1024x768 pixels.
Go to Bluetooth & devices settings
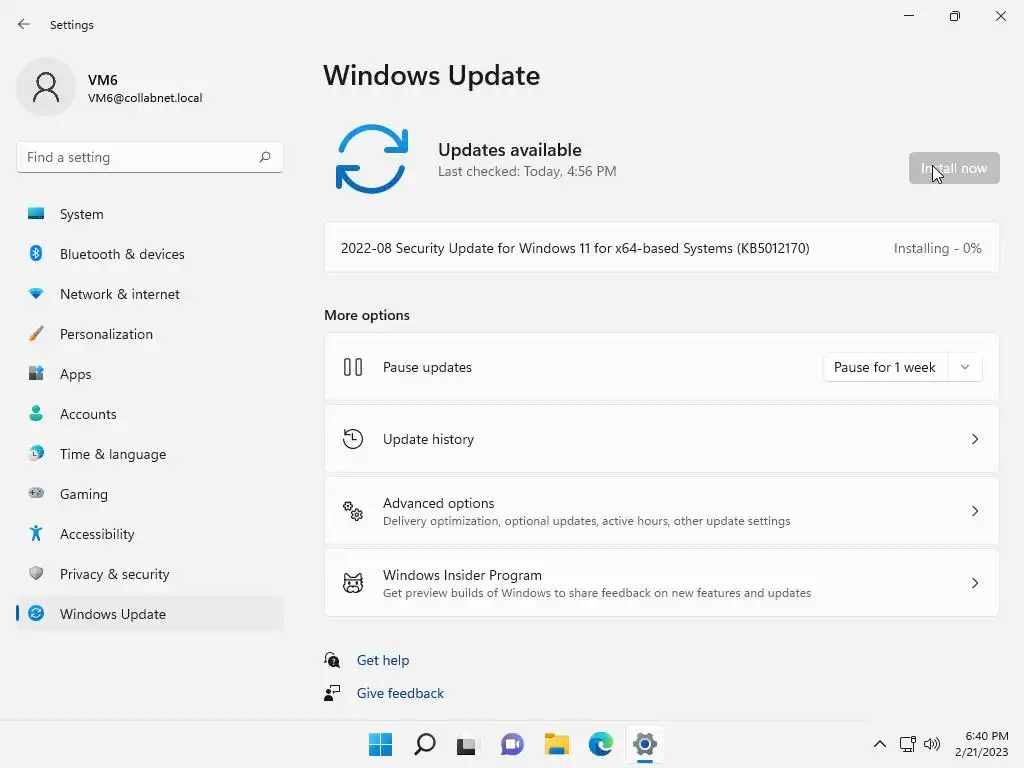(150, 254)
